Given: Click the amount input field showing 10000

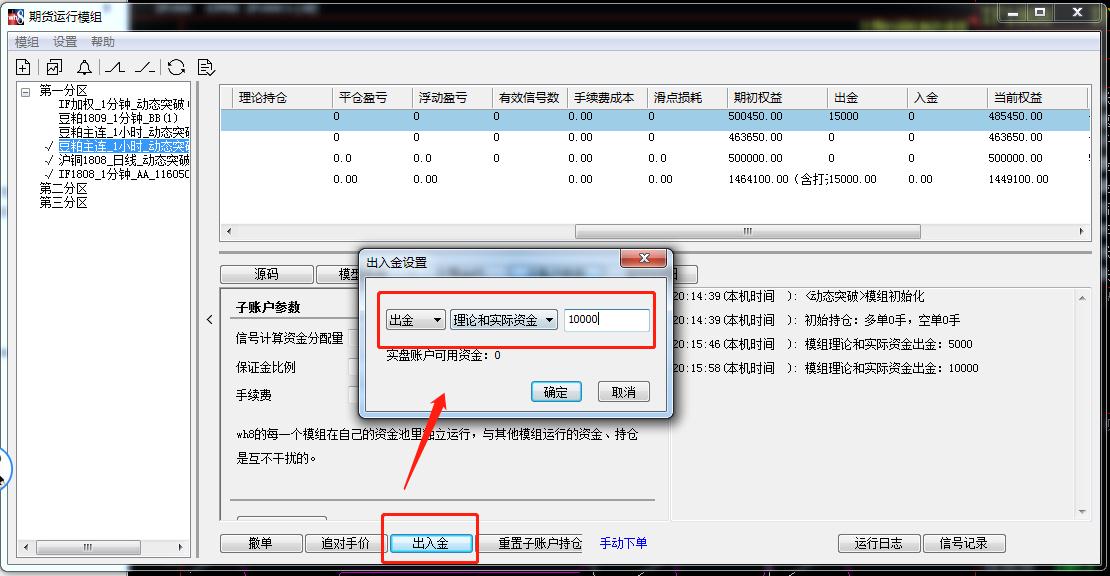Looking at the screenshot, I should 606,320.
